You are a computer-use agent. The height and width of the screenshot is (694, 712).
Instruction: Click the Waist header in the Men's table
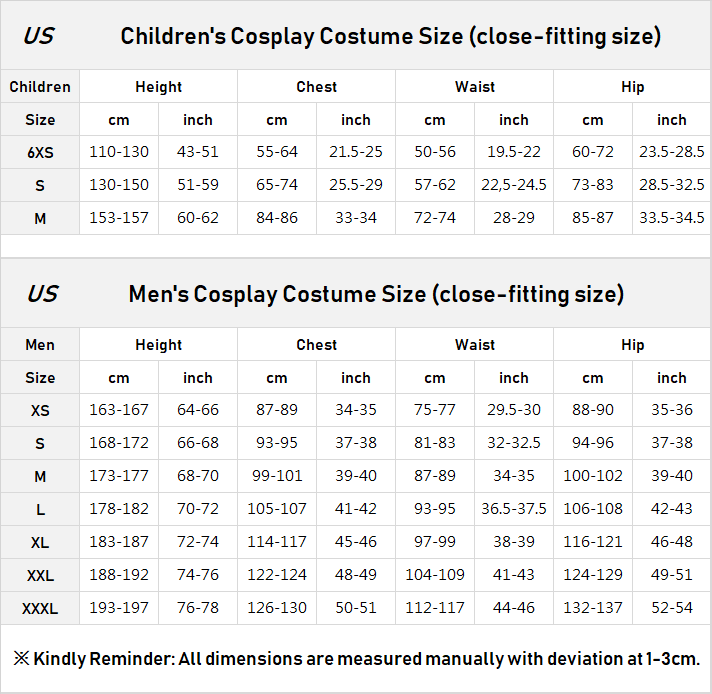[474, 345]
